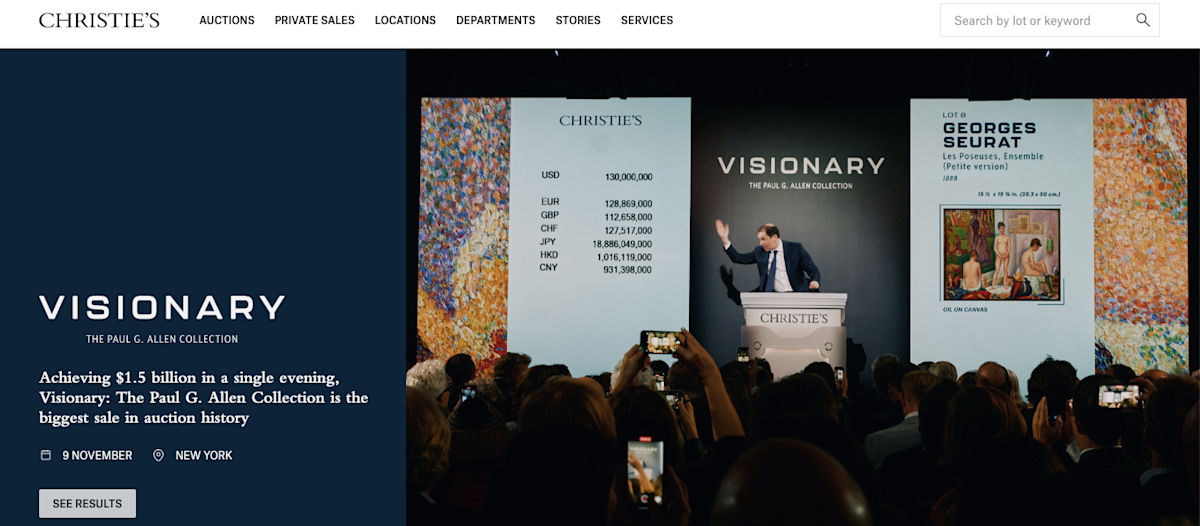This screenshot has height=526, width=1200.
Task: Click the Christie's logo in the header
Action: point(99,20)
